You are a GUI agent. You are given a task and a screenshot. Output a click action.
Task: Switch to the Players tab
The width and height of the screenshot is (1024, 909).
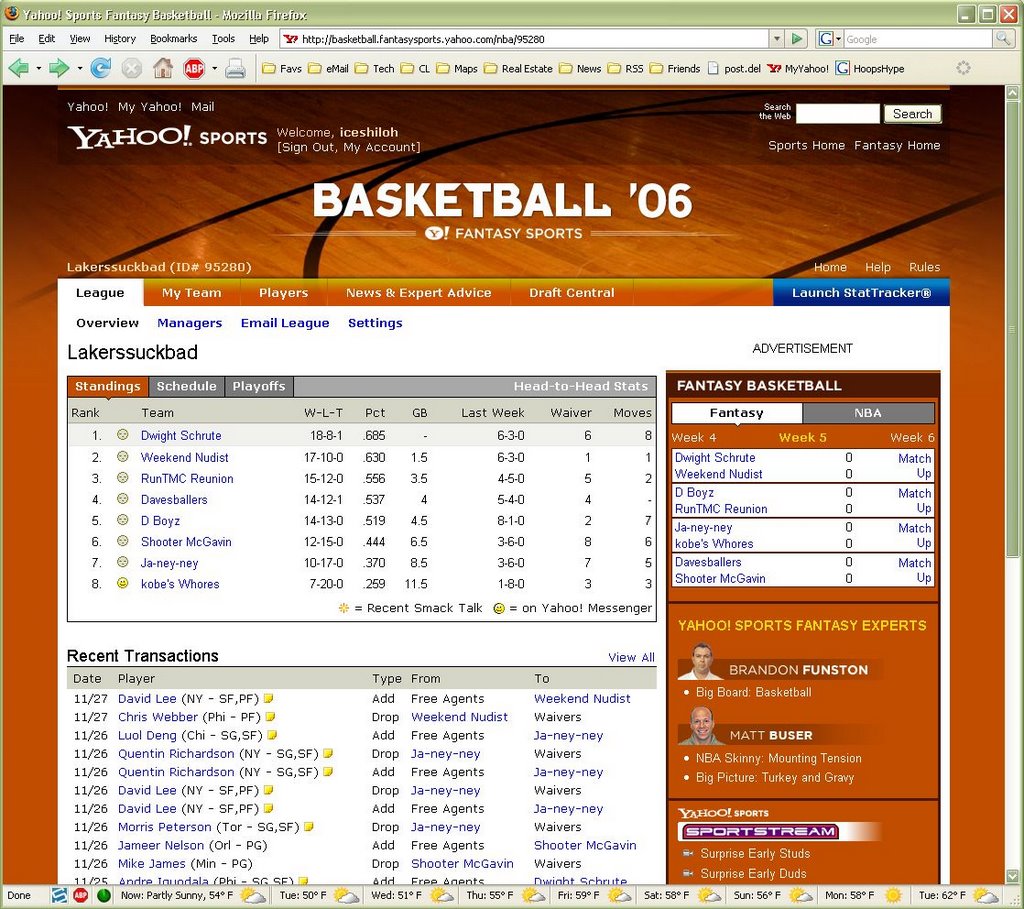coord(283,293)
